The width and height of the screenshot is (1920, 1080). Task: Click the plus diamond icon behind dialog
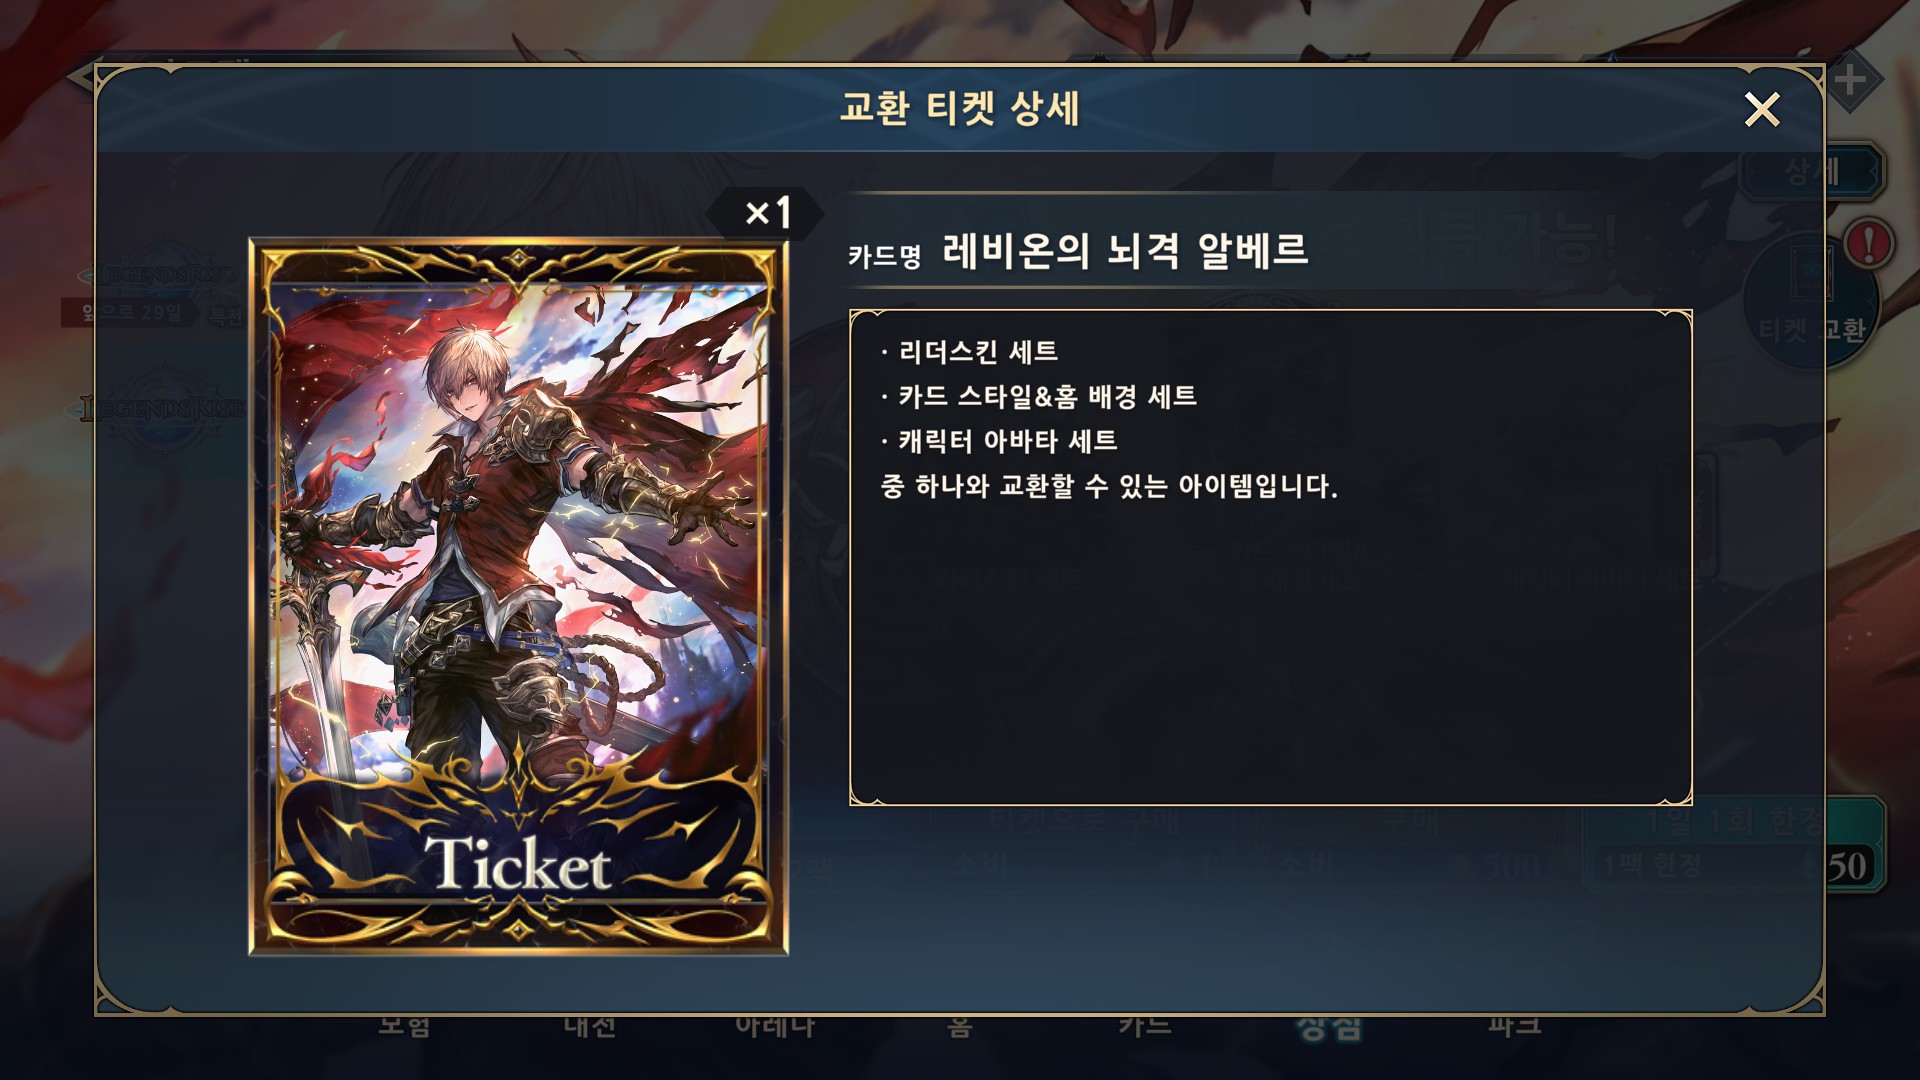[1850, 80]
